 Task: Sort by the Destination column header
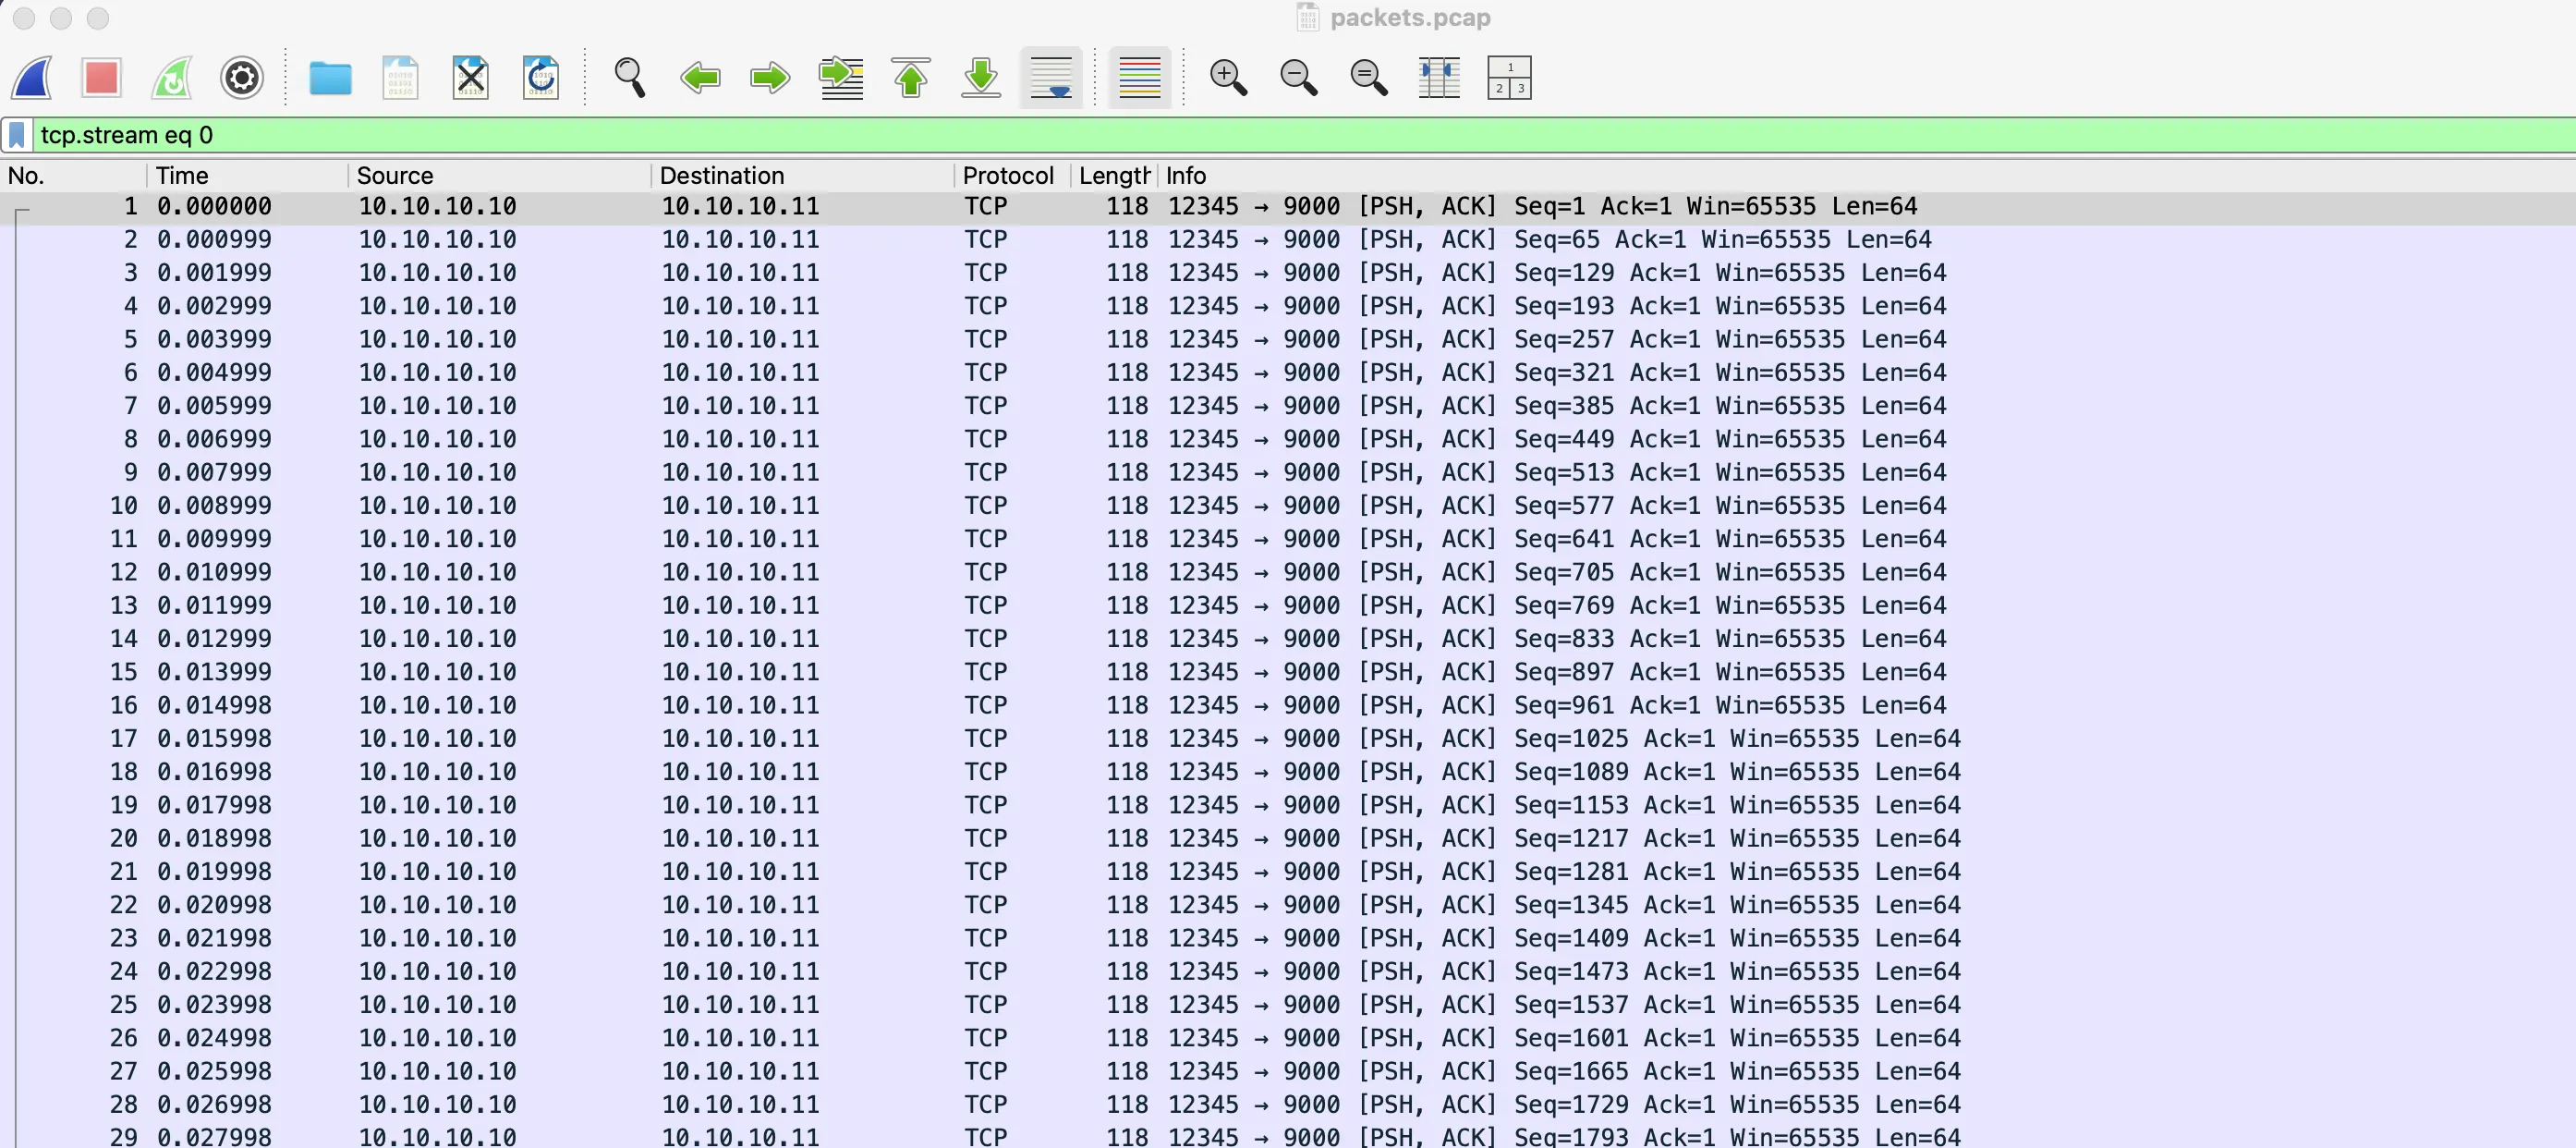click(x=803, y=176)
